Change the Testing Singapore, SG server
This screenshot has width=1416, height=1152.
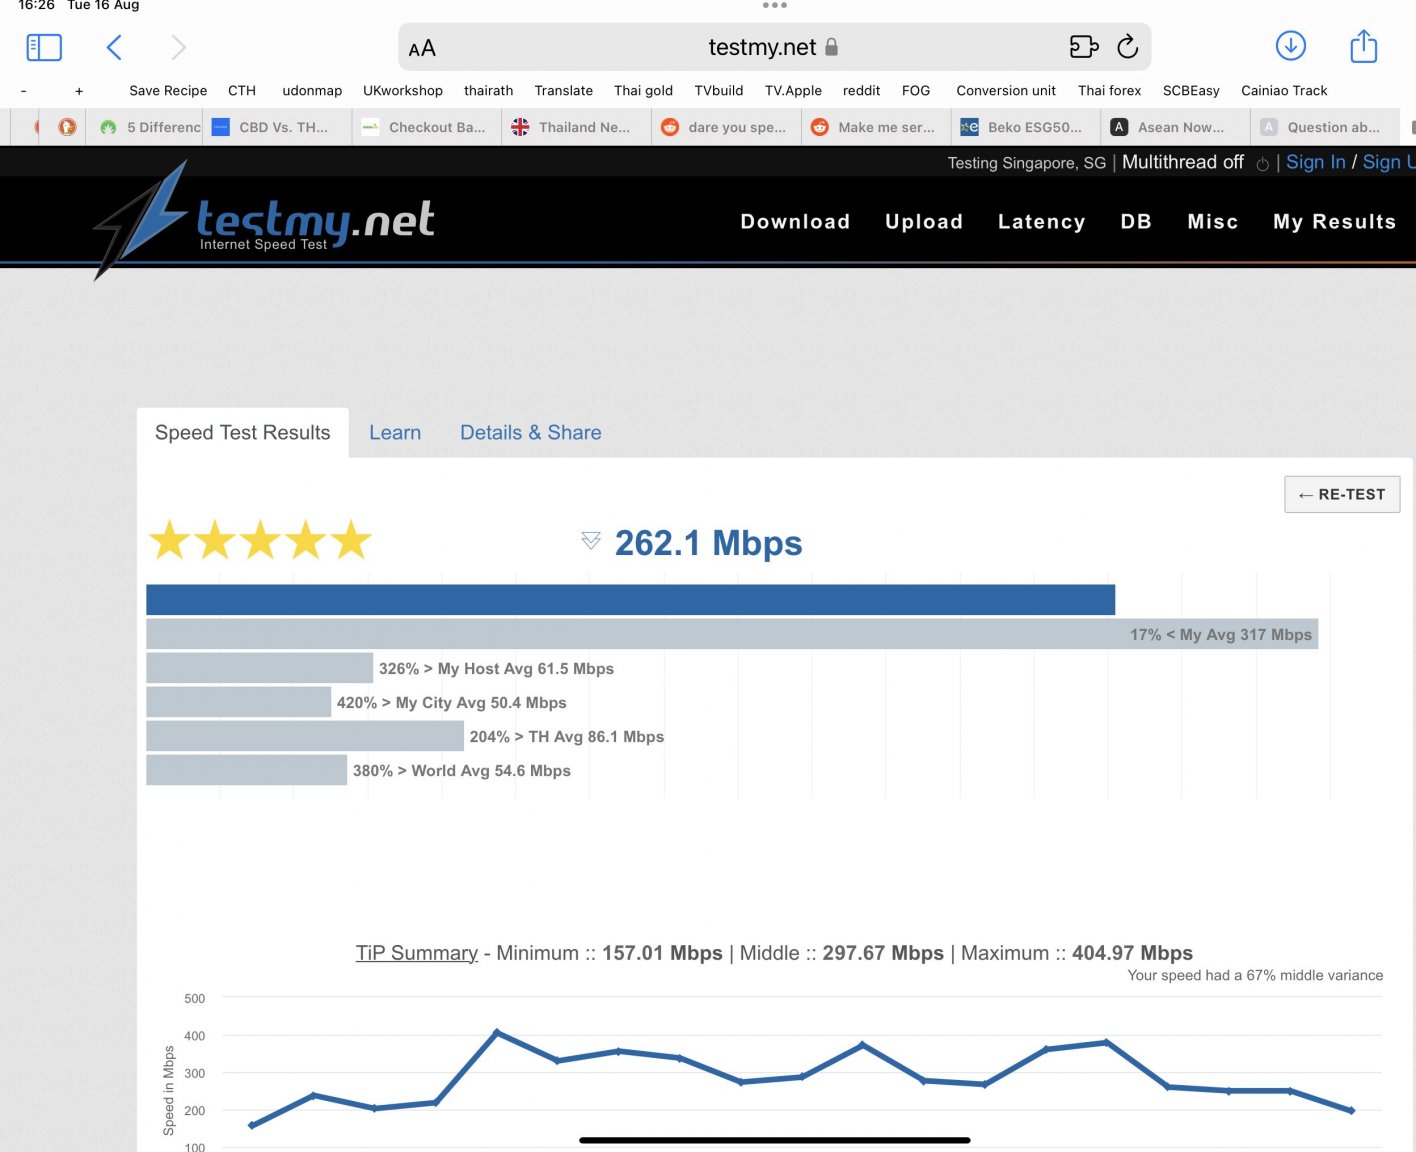(1027, 163)
